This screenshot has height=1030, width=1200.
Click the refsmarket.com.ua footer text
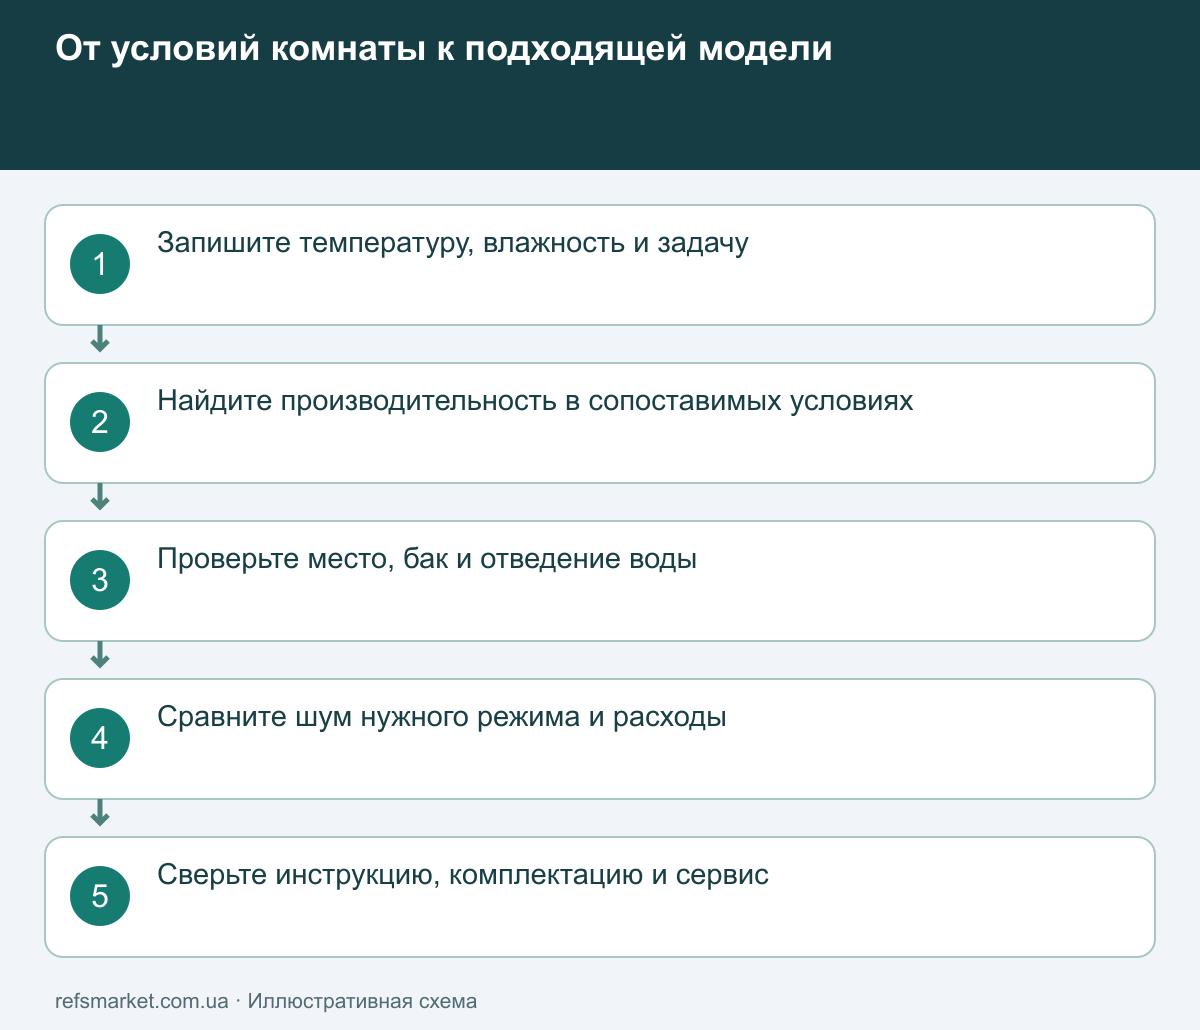click(142, 1001)
